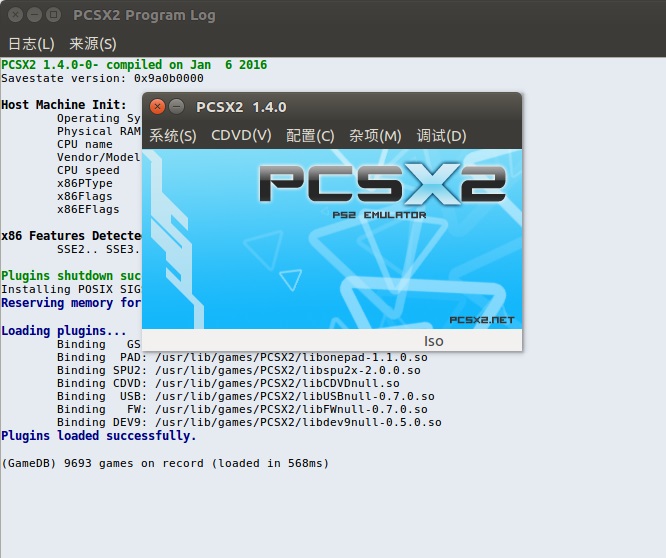666x558 pixels.
Task: Click the 'CPU name' log entry
Action: click(x=85, y=144)
